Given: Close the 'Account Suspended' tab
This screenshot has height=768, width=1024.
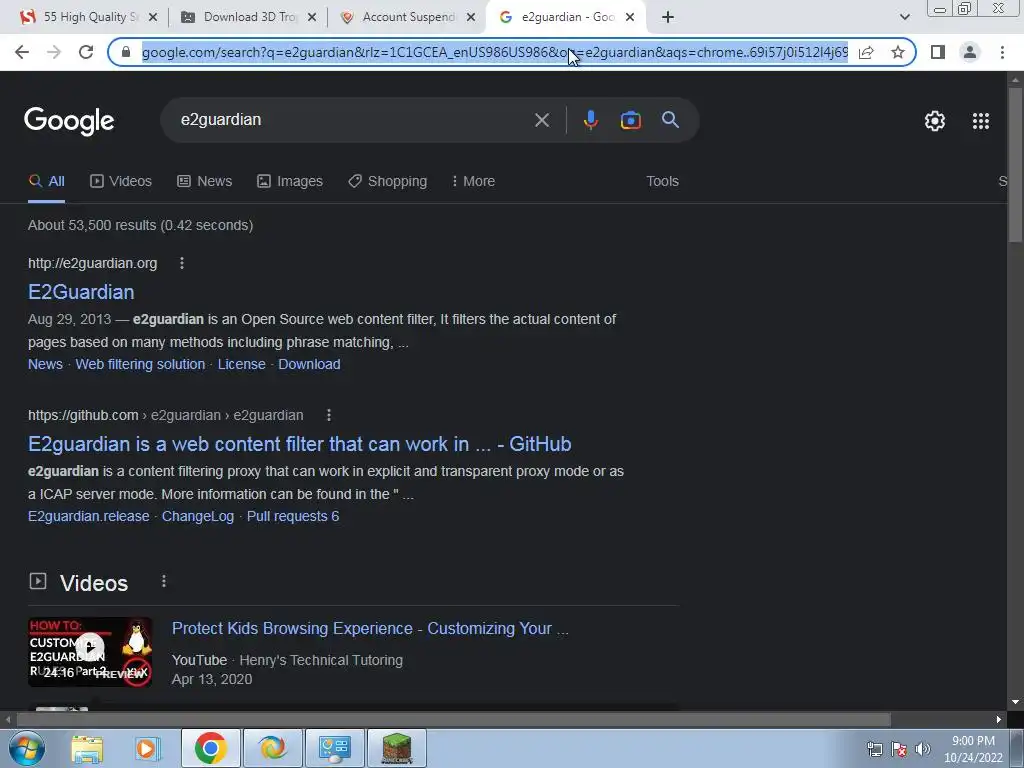Looking at the screenshot, I should pos(471,17).
